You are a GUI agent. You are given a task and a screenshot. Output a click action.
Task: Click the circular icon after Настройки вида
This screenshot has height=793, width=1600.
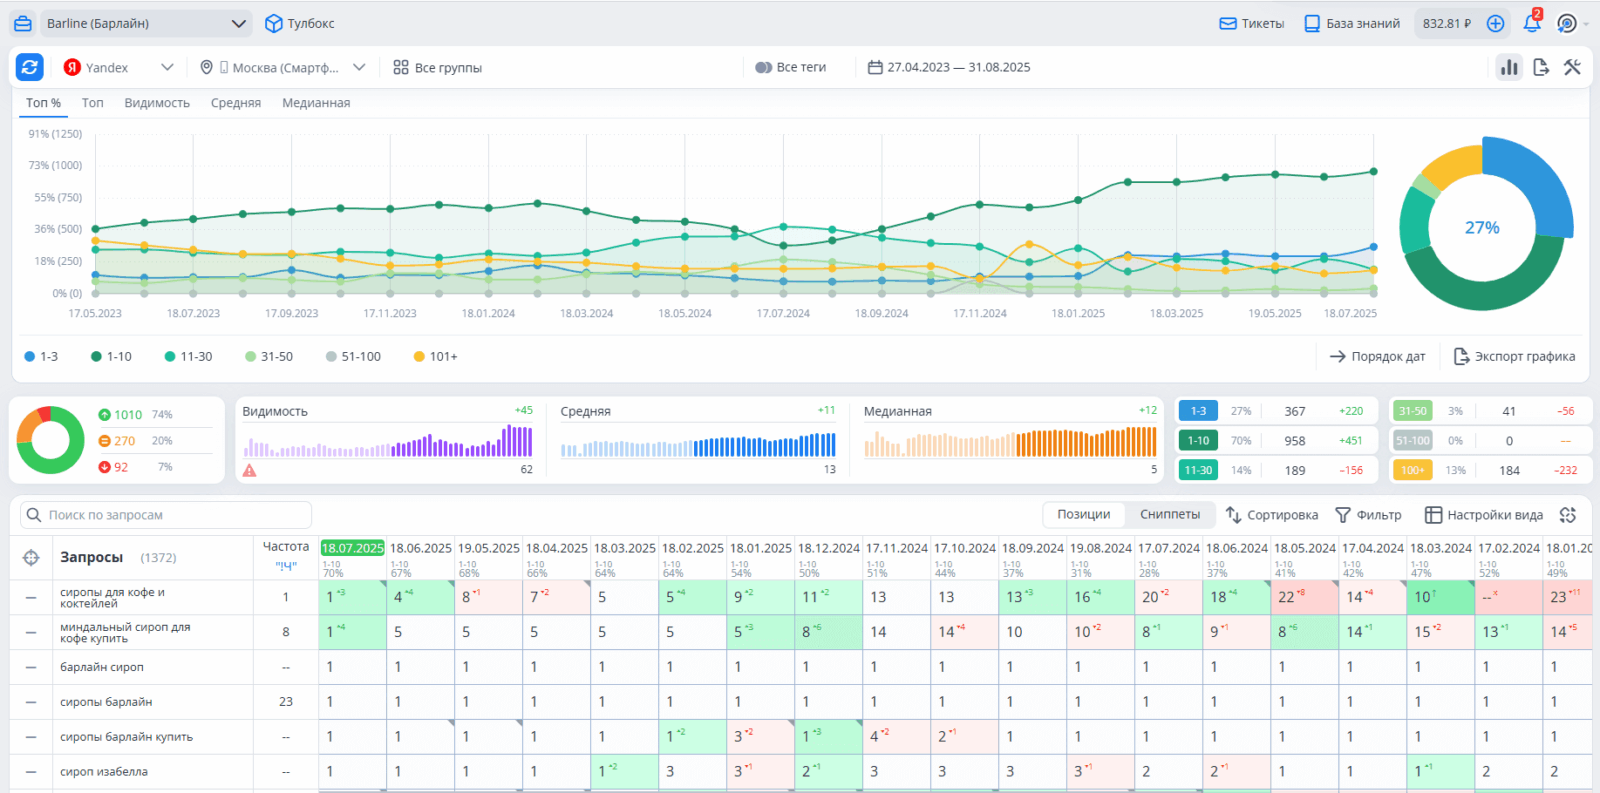(x=1568, y=515)
